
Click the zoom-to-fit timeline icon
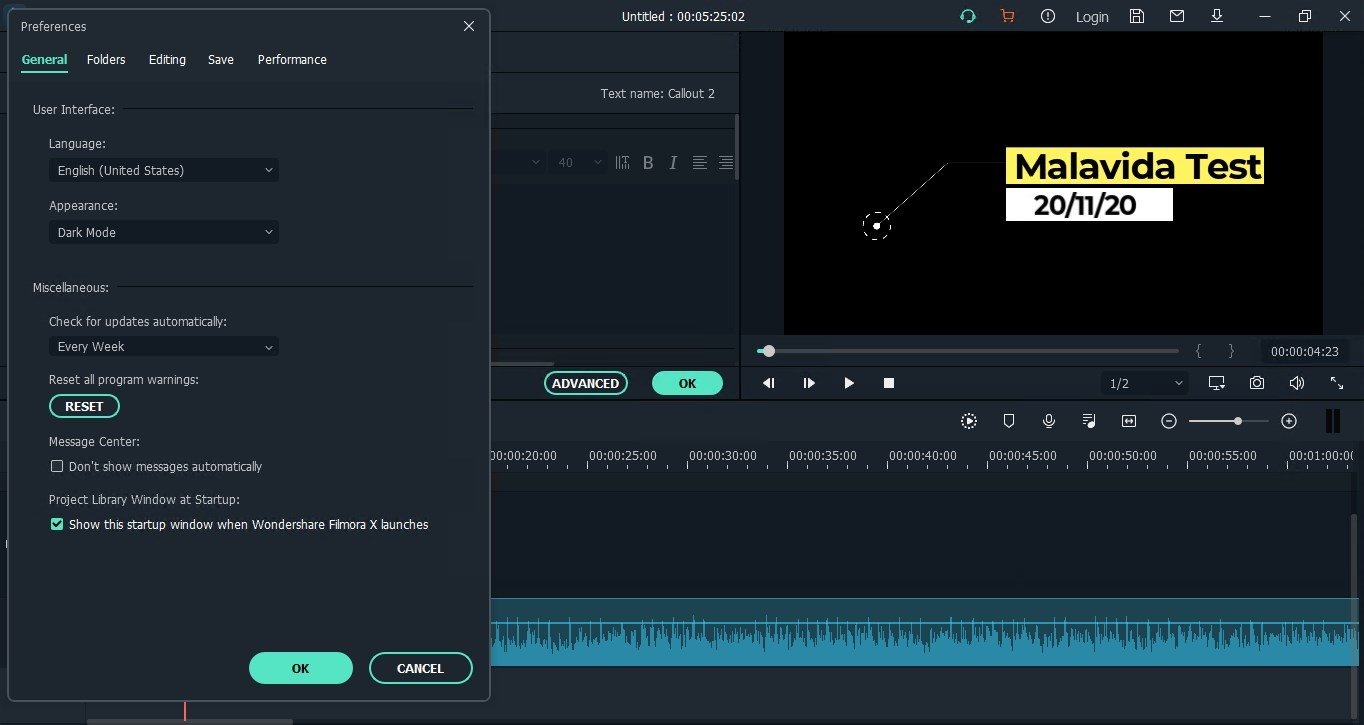(1129, 421)
